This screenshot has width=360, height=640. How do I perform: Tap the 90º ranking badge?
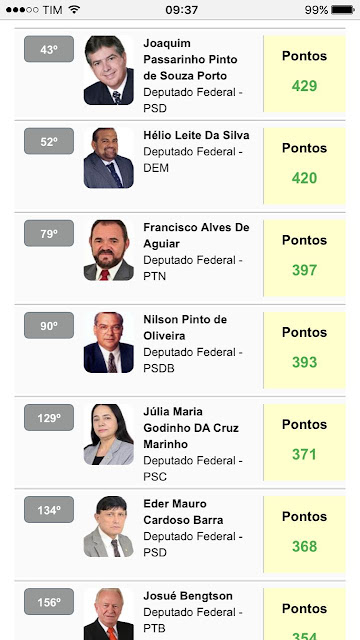[x=49, y=326]
